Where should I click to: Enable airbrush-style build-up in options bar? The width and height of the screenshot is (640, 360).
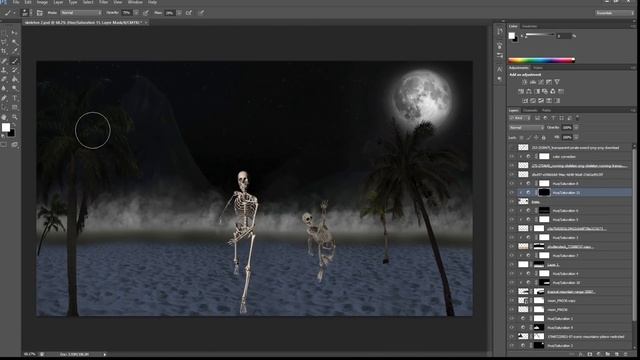click(x=189, y=13)
